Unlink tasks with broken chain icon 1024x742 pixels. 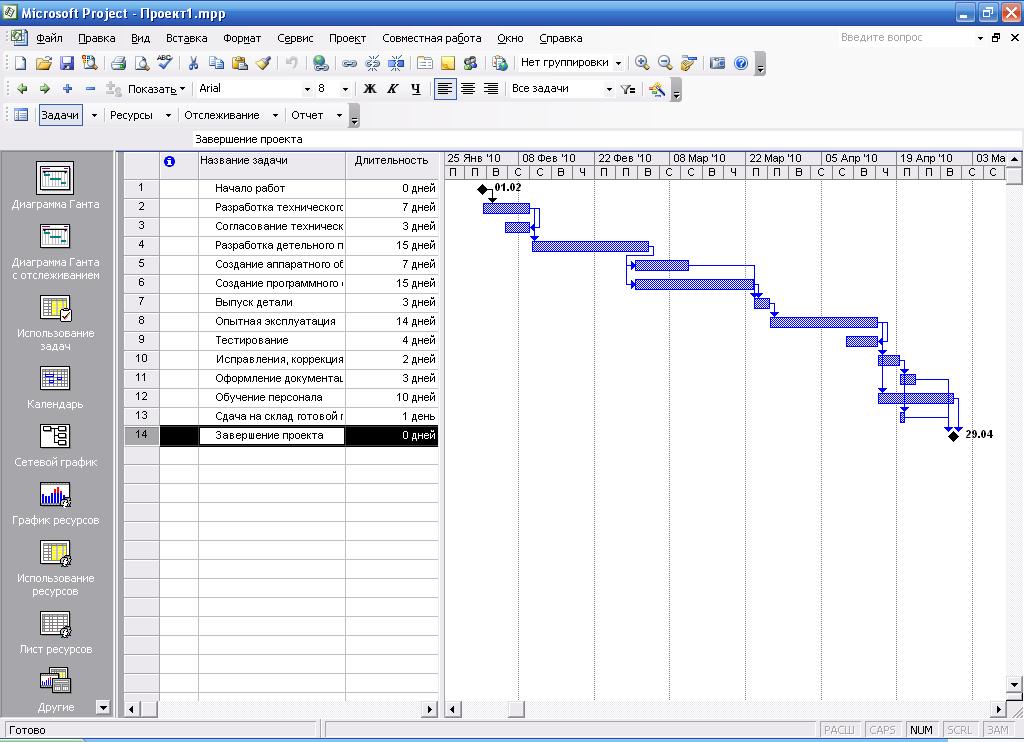click(372, 63)
